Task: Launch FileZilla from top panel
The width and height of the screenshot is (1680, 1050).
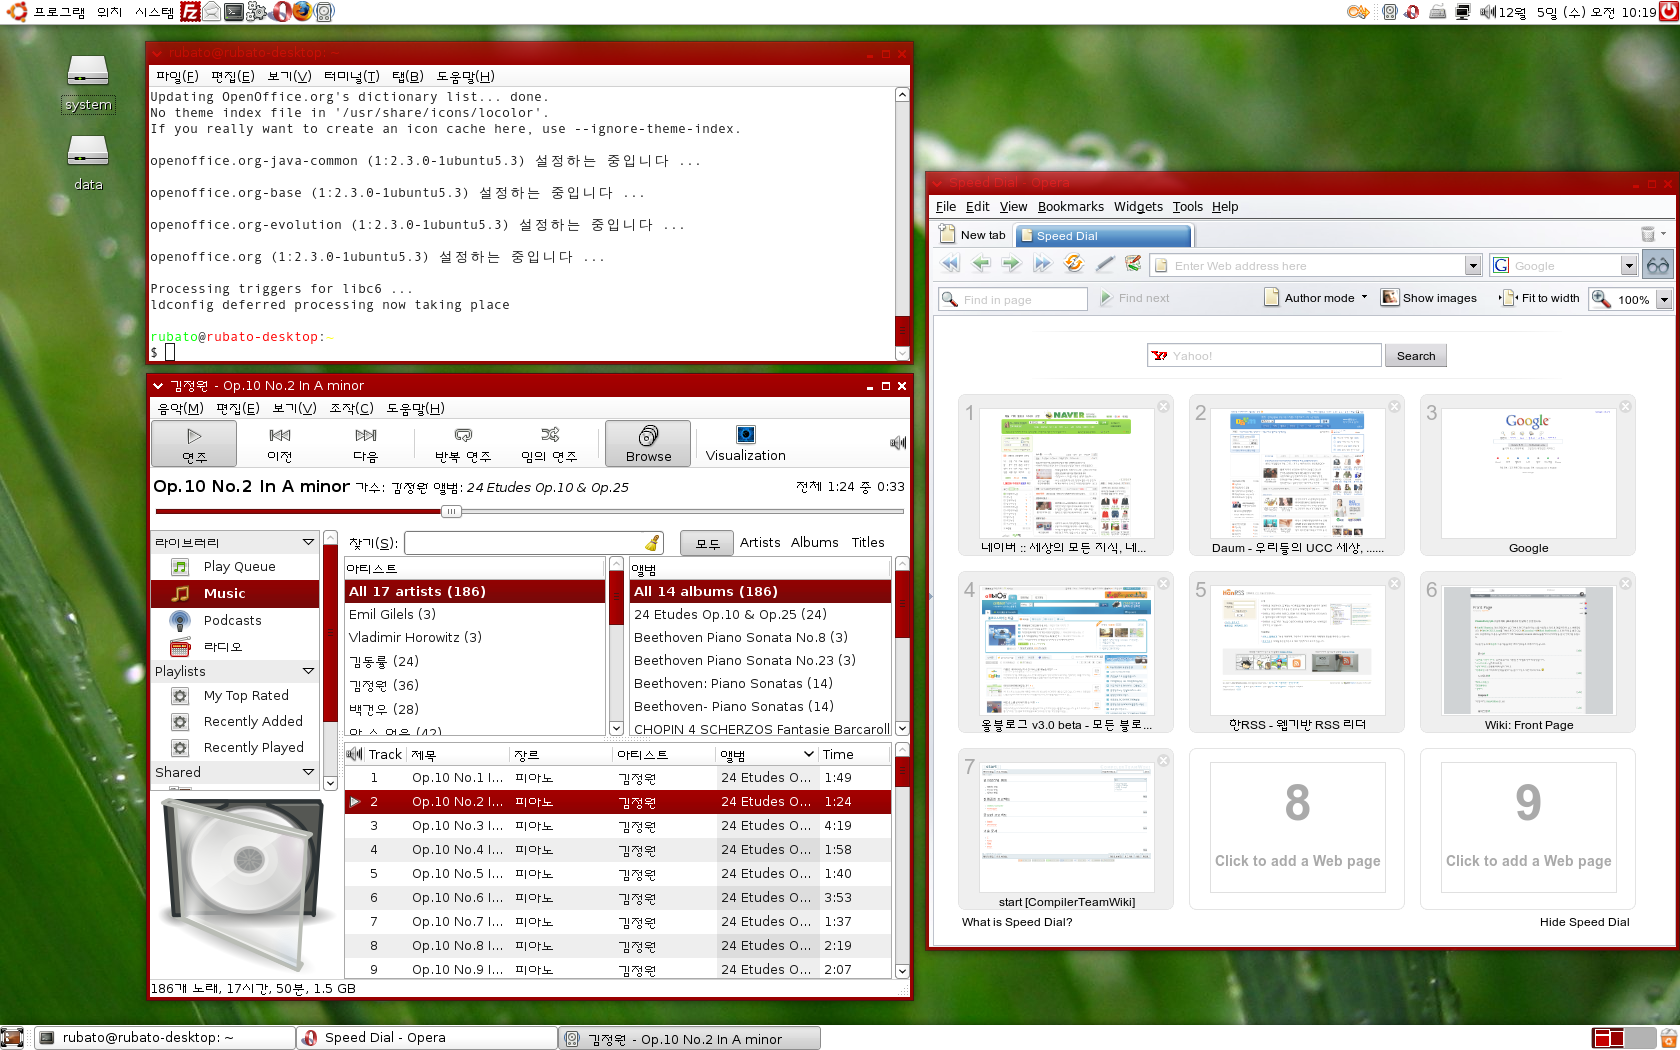Action: [x=190, y=12]
